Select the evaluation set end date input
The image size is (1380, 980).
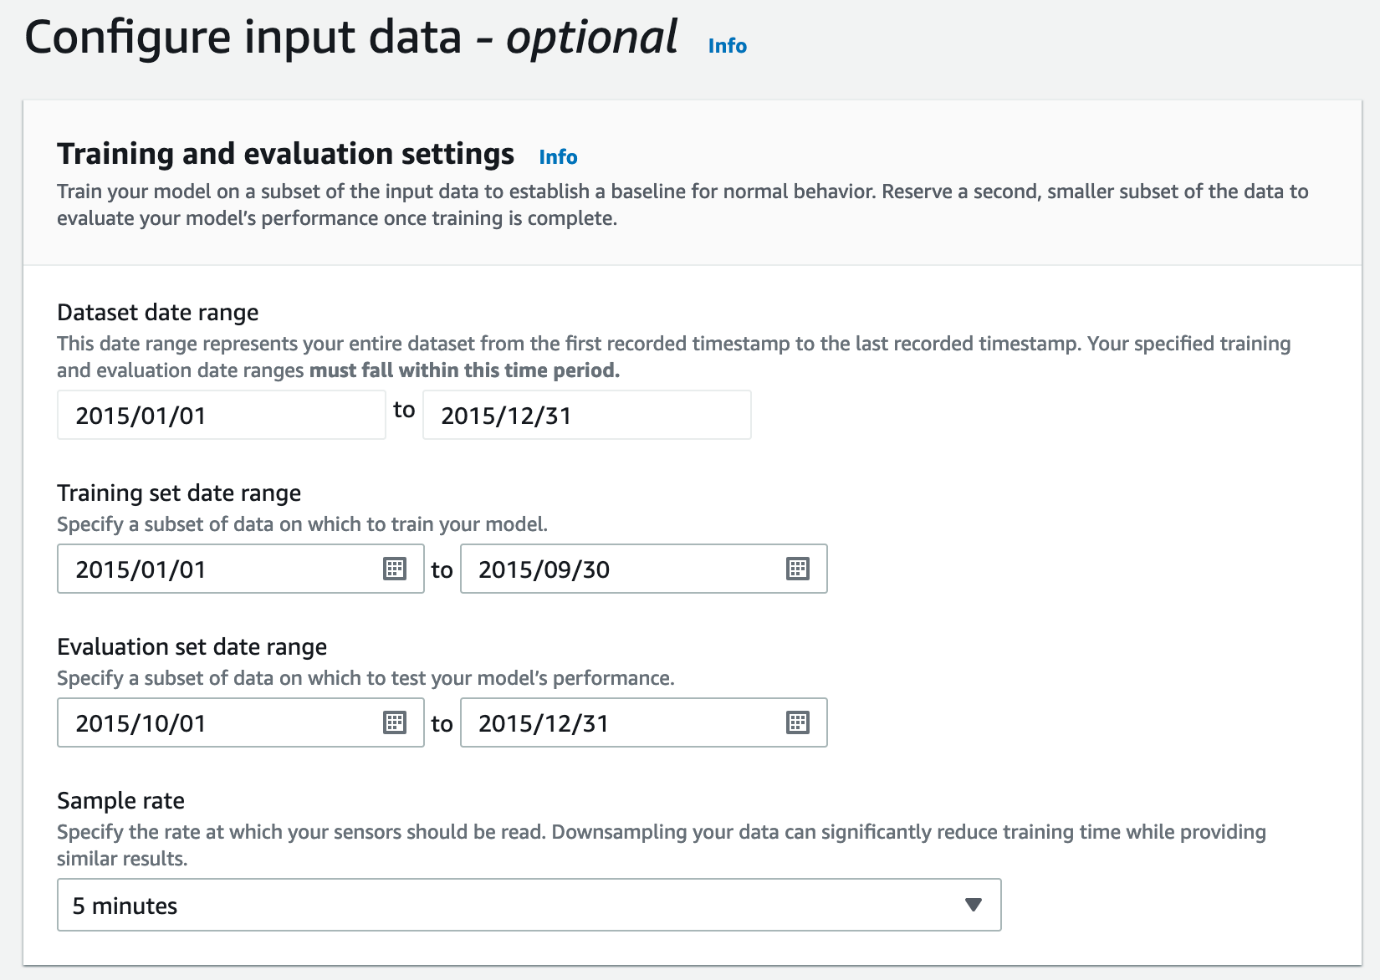coord(620,723)
